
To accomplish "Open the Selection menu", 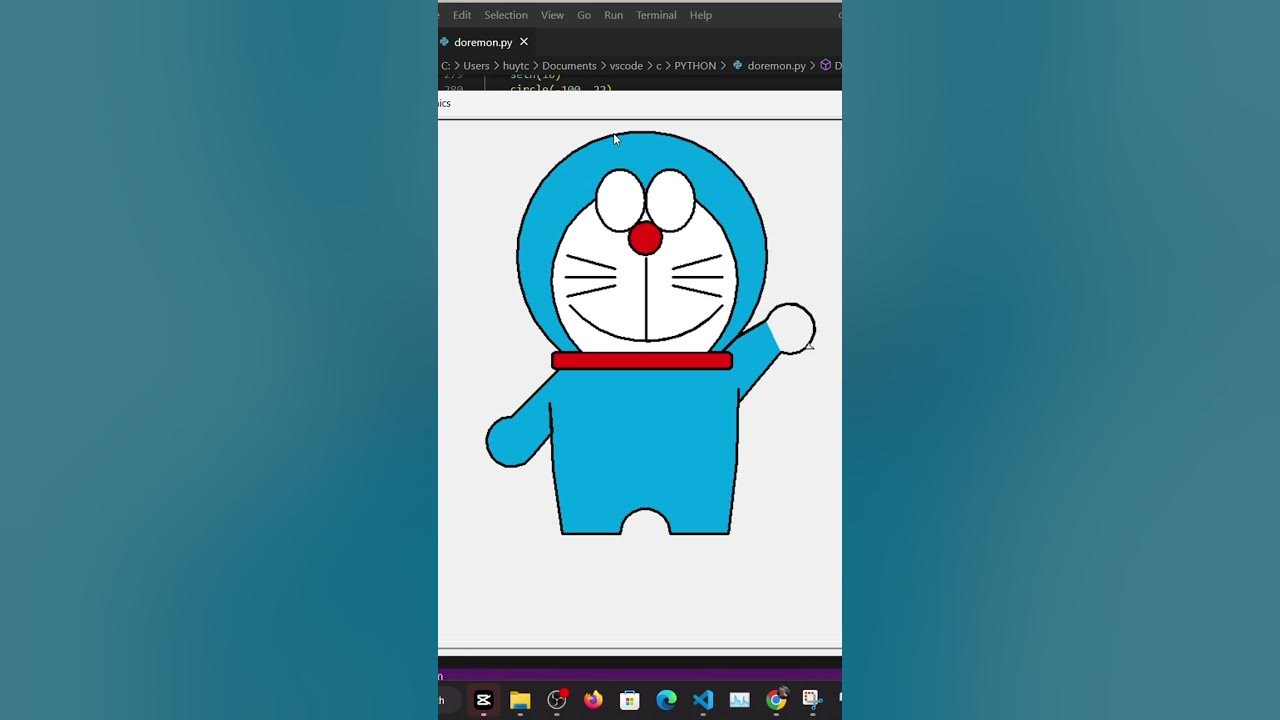I will (x=506, y=15).
